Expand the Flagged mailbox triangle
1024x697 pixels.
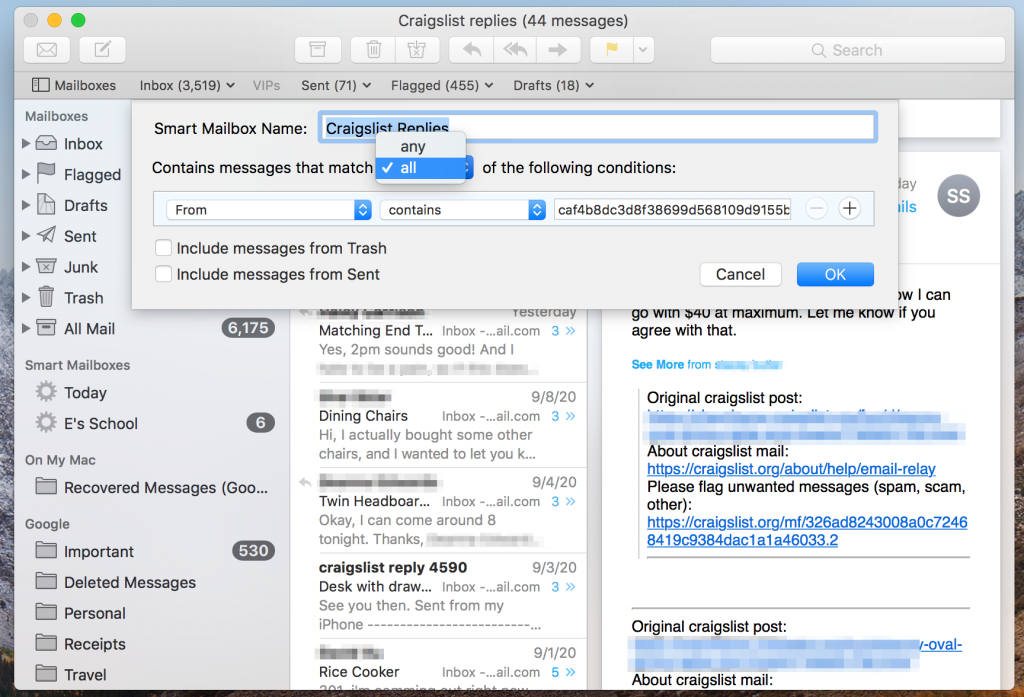pos(26,174)
